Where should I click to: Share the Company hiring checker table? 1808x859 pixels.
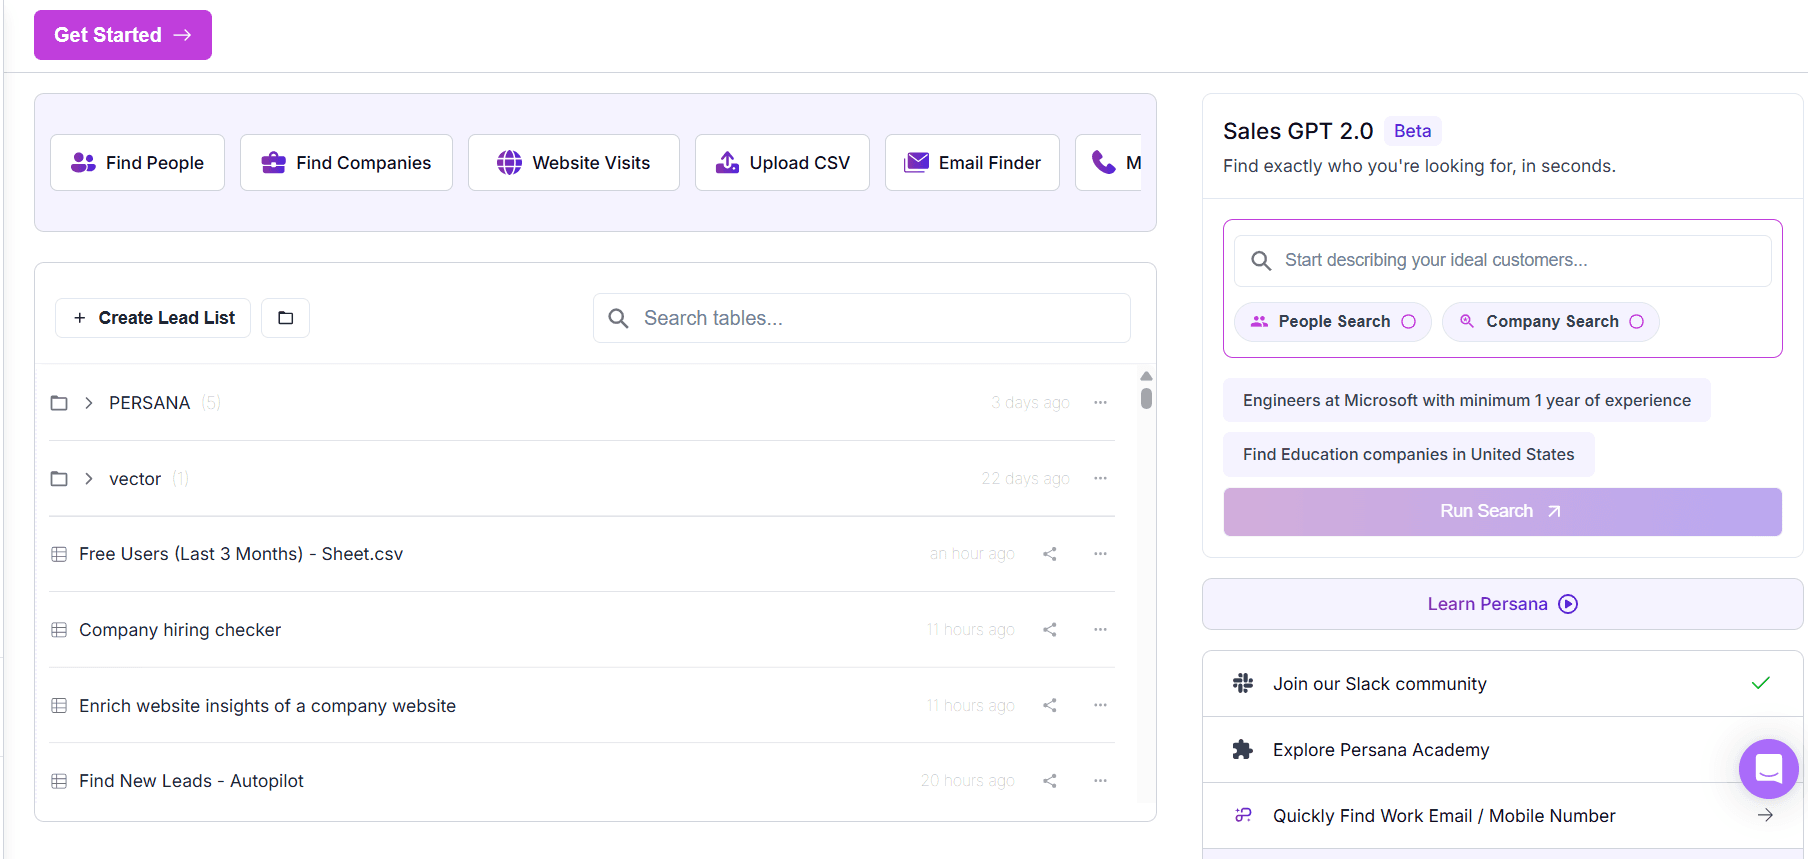pos(1050,630)
